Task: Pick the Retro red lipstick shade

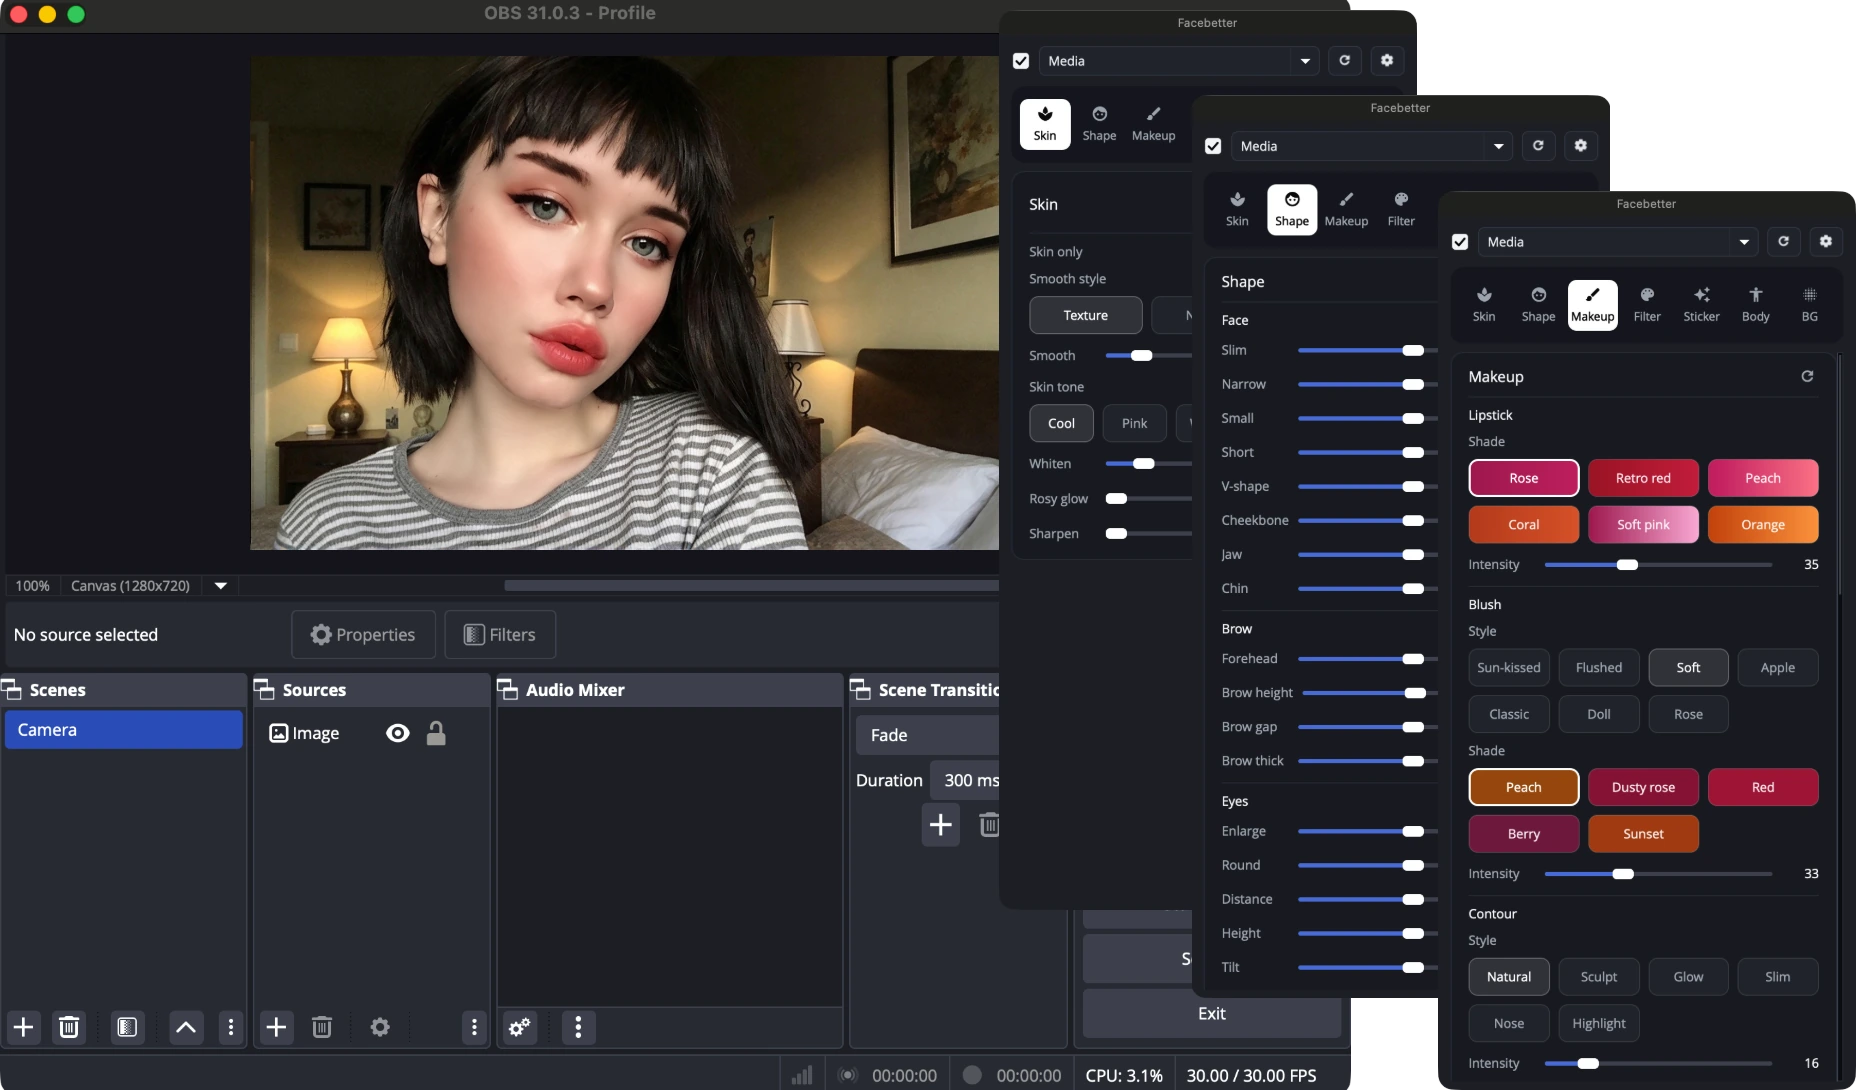Action: tap(1643, 478)
